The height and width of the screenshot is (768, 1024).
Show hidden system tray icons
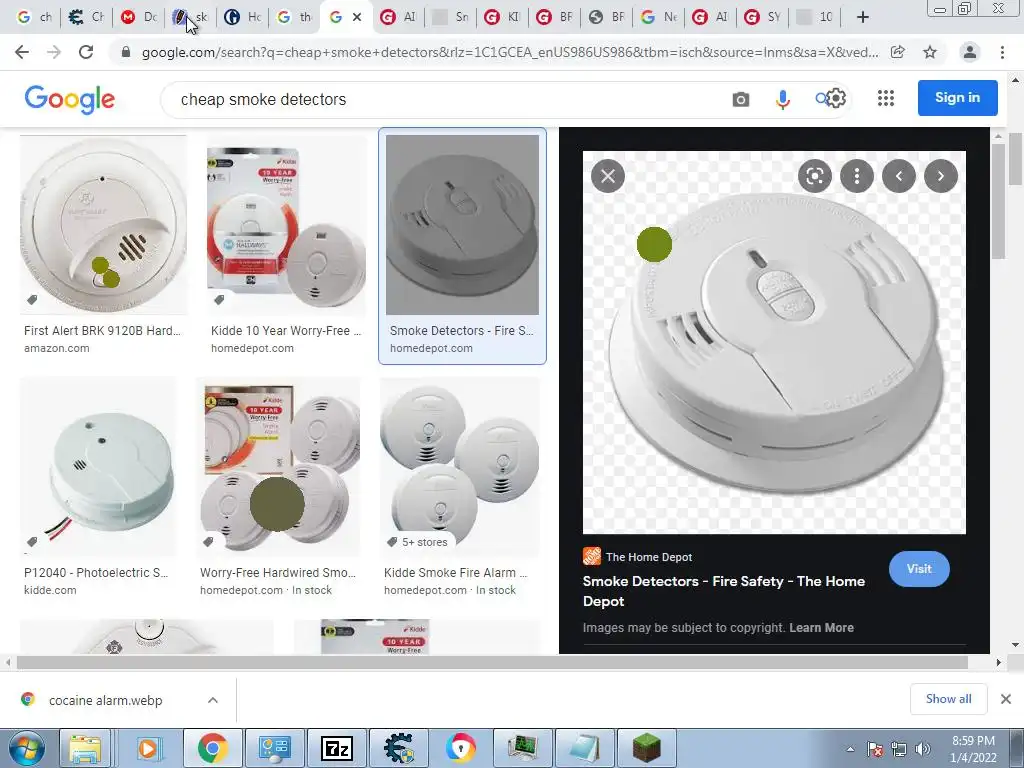pyautogui.click(x=850, y=749)
